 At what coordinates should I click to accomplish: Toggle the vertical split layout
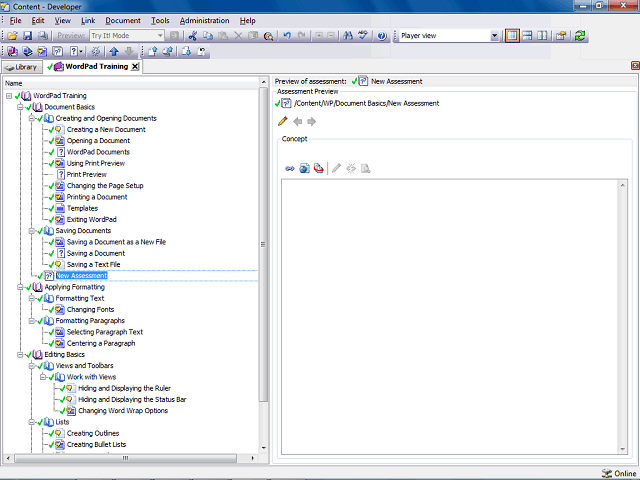coord(542,36)
